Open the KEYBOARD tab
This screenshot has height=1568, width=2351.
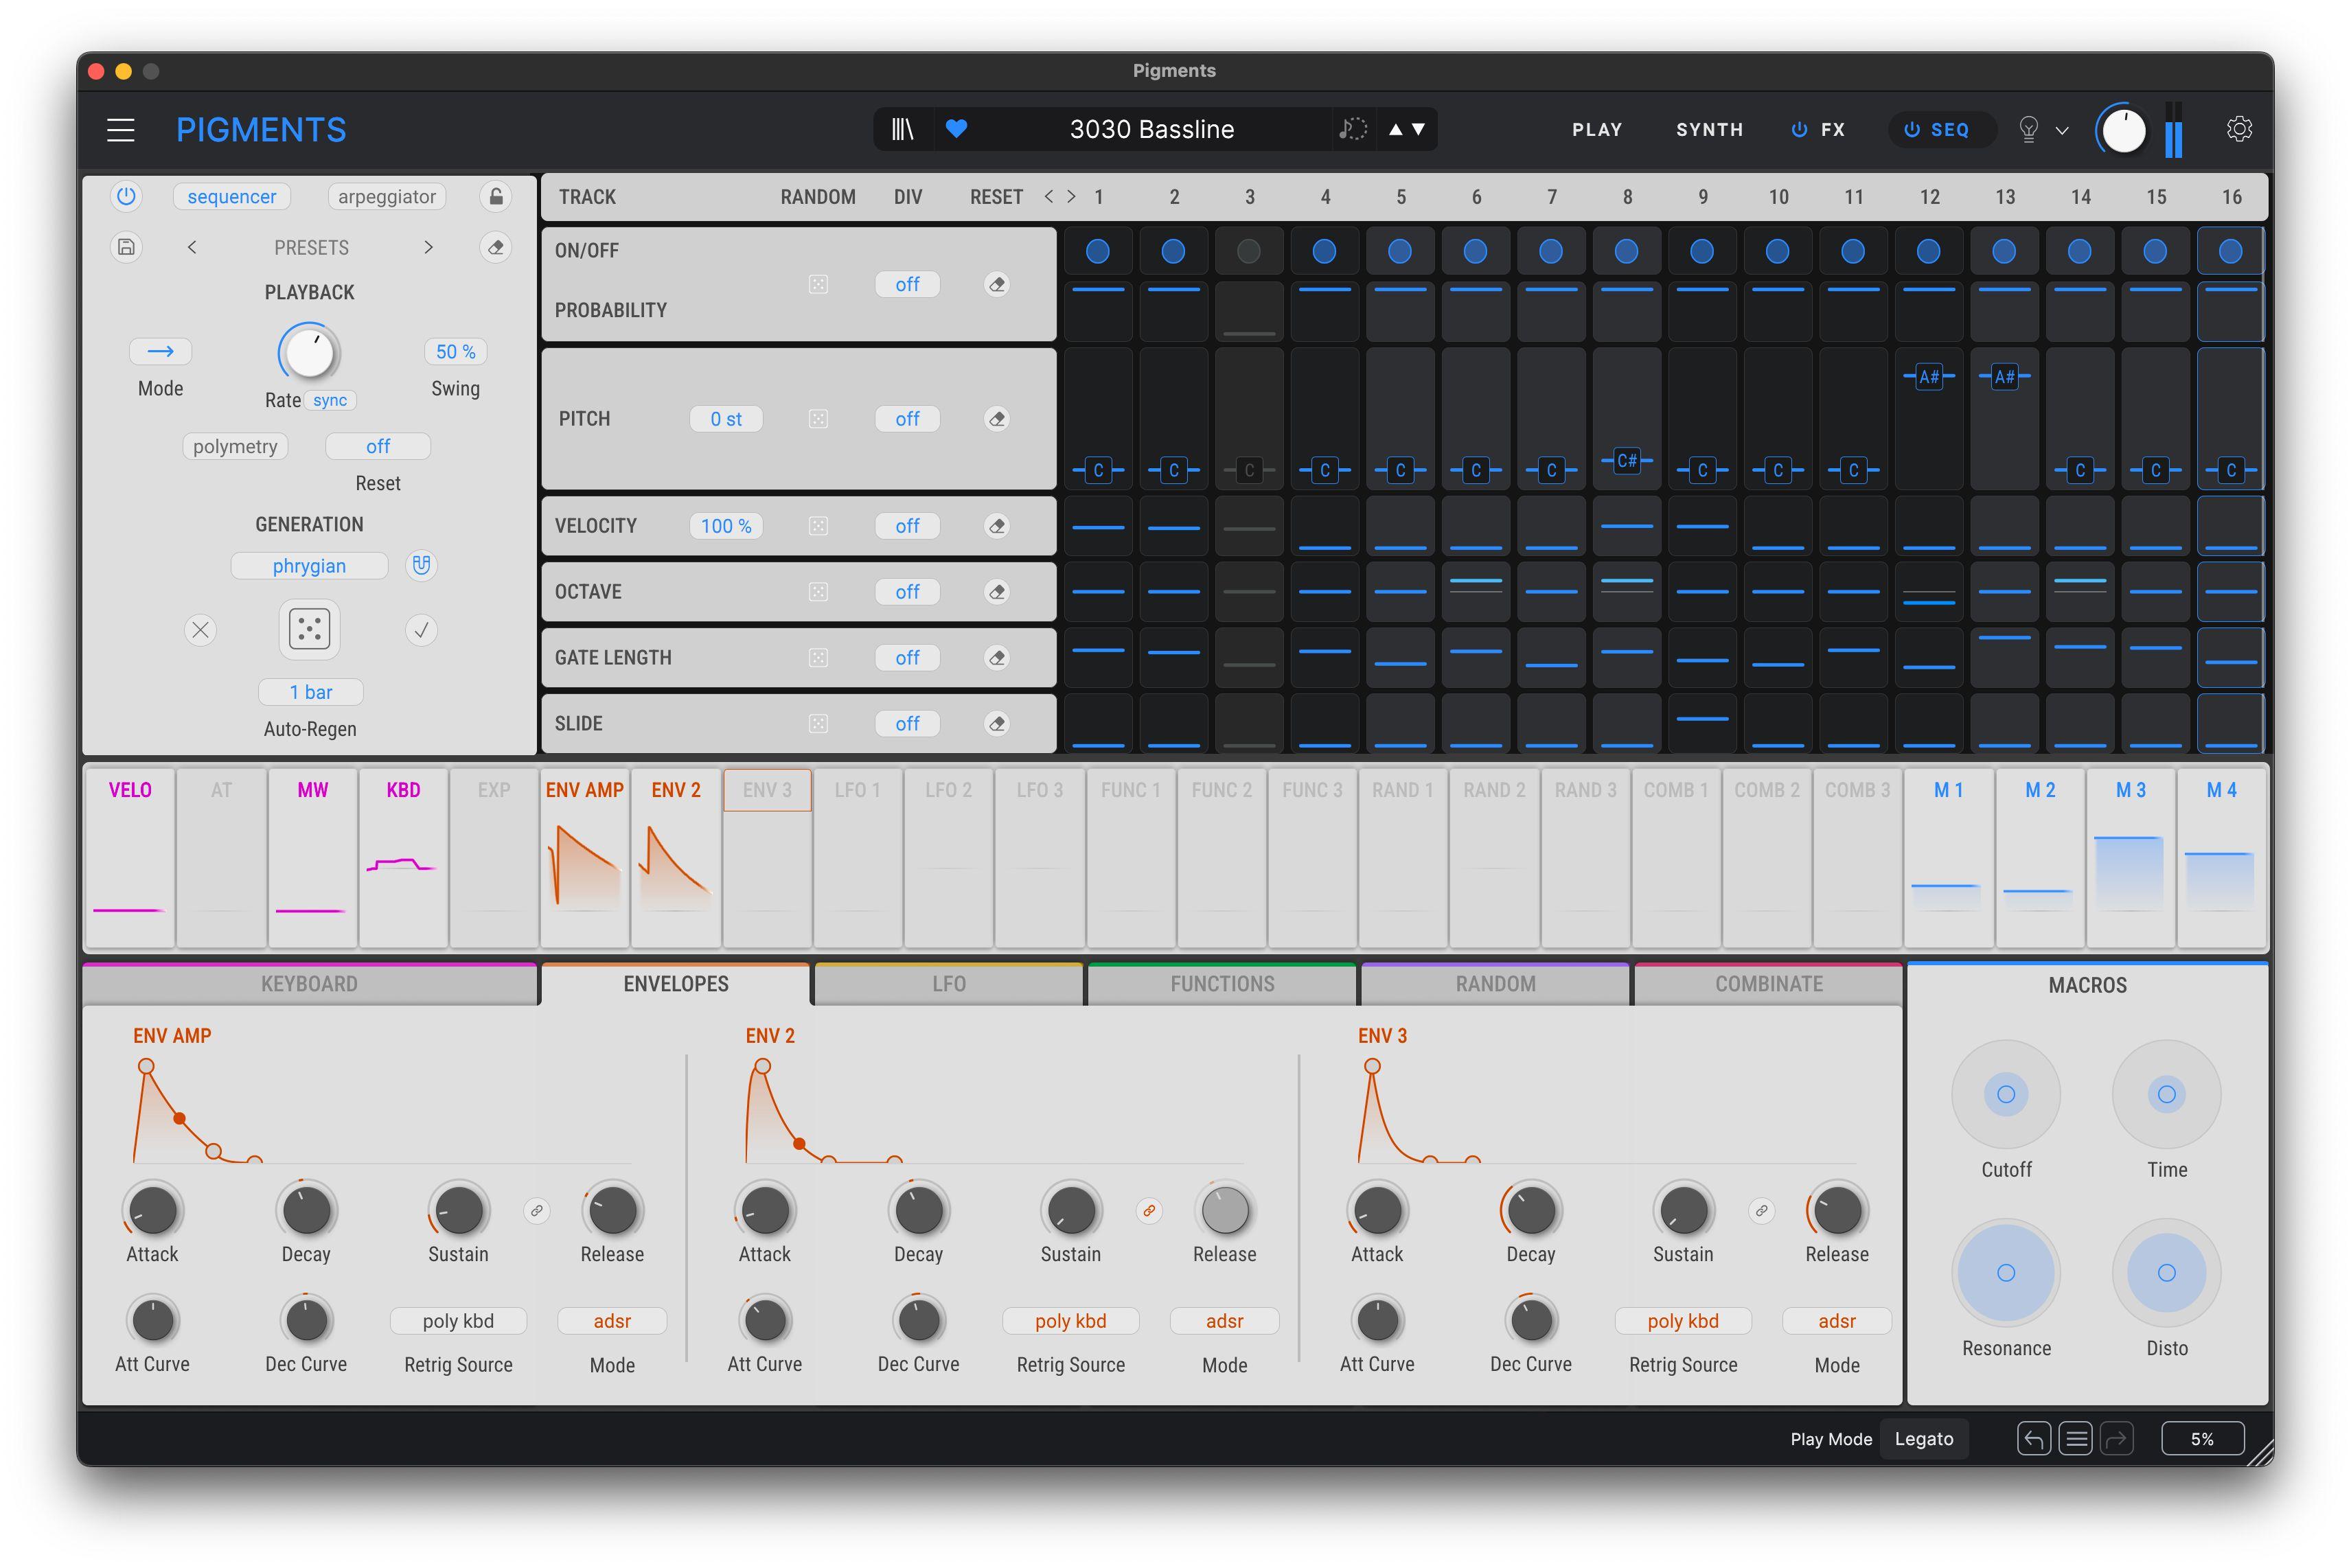pos(310,983)
